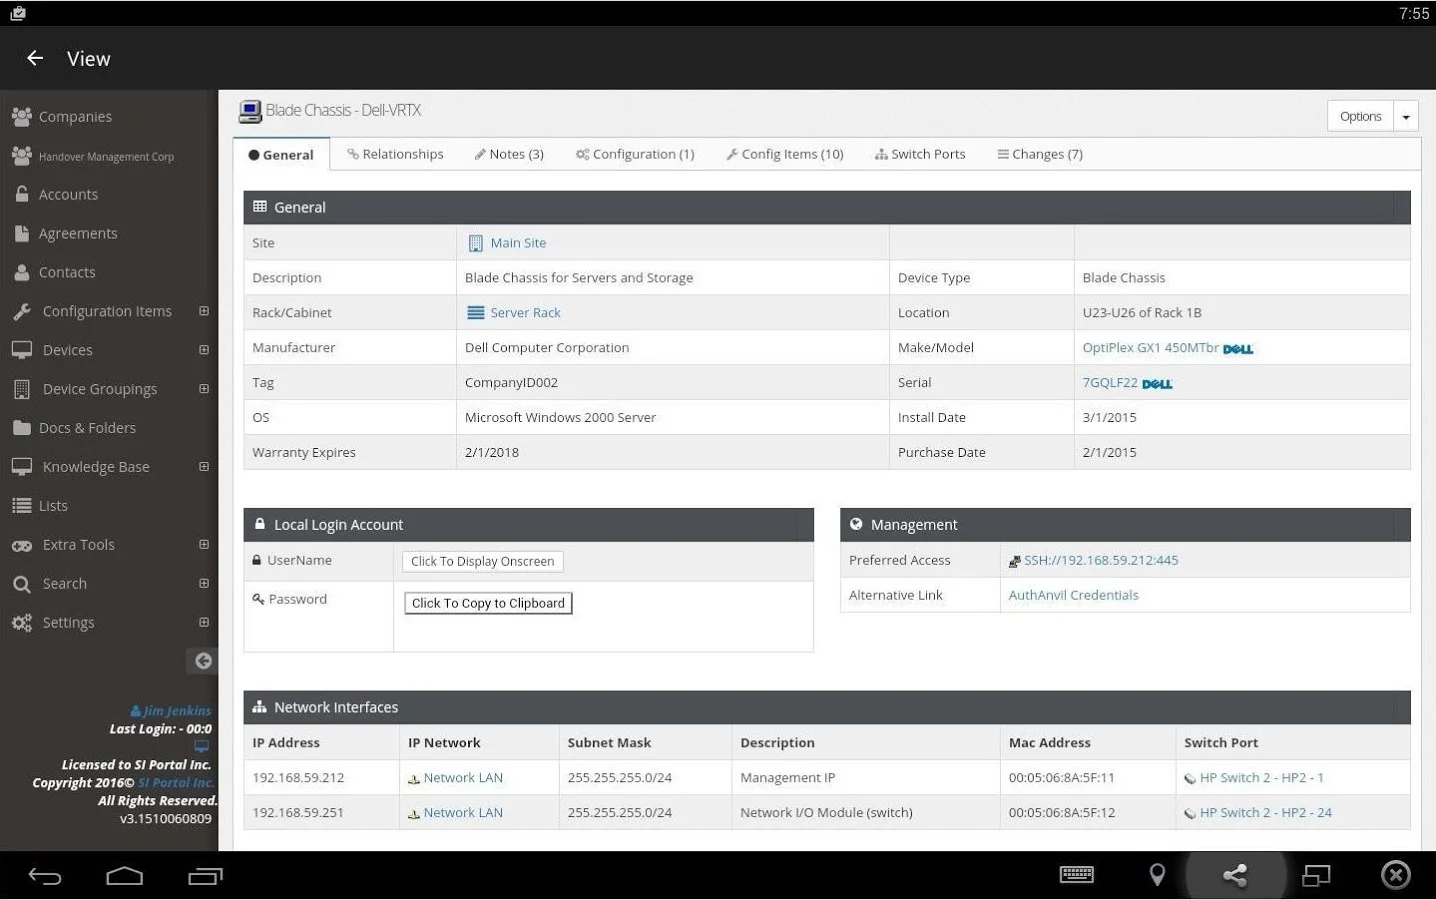Screen dimensions: 1436x900
Task: Click To Copy to Clipboard password
Action: coord(488,603)
